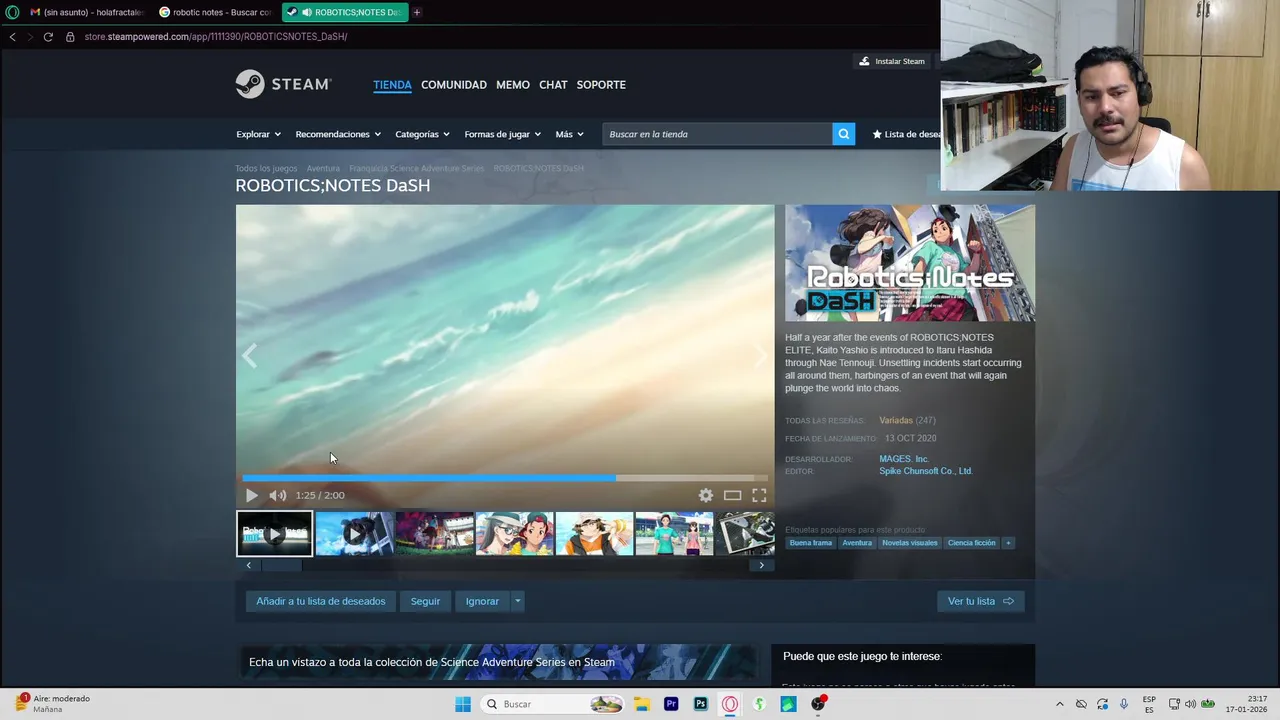Expand the Formas de jugar dropdown
Viewport: 1280px width, 720px height.
[x=502, y=134]
